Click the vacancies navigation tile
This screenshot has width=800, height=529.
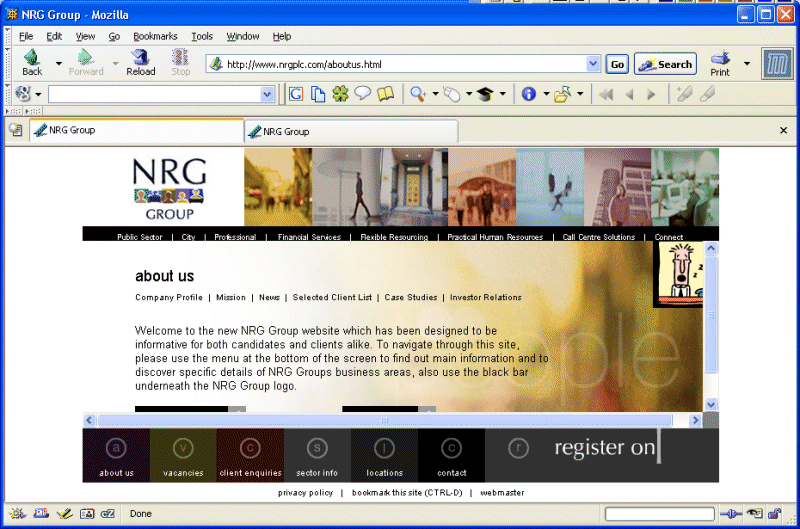coord(183,455)
